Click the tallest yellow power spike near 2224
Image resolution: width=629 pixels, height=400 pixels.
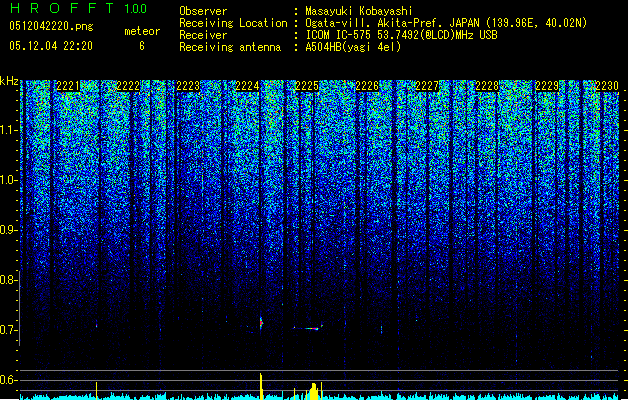261,386
